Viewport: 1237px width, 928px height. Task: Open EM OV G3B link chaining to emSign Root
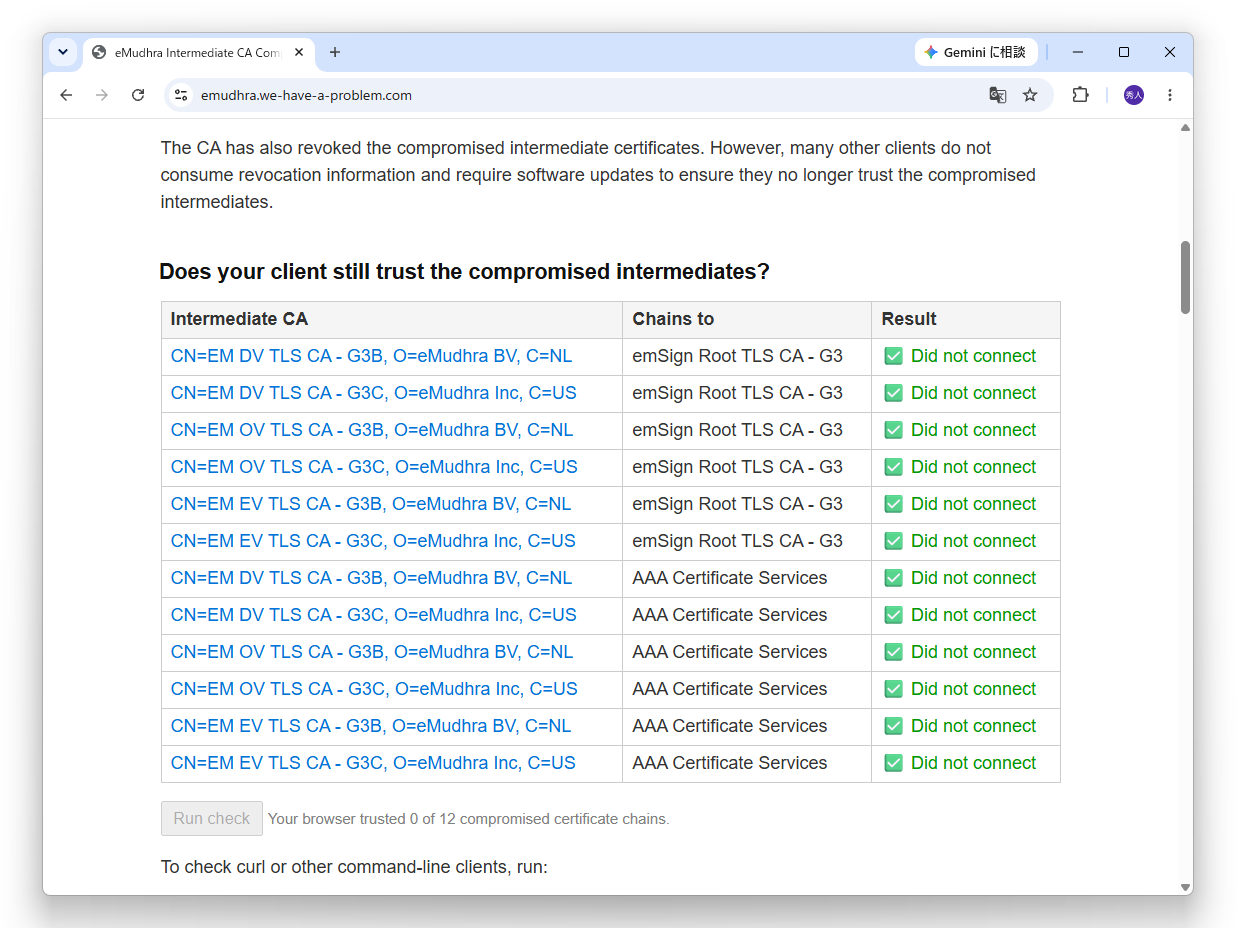point(372,430)
